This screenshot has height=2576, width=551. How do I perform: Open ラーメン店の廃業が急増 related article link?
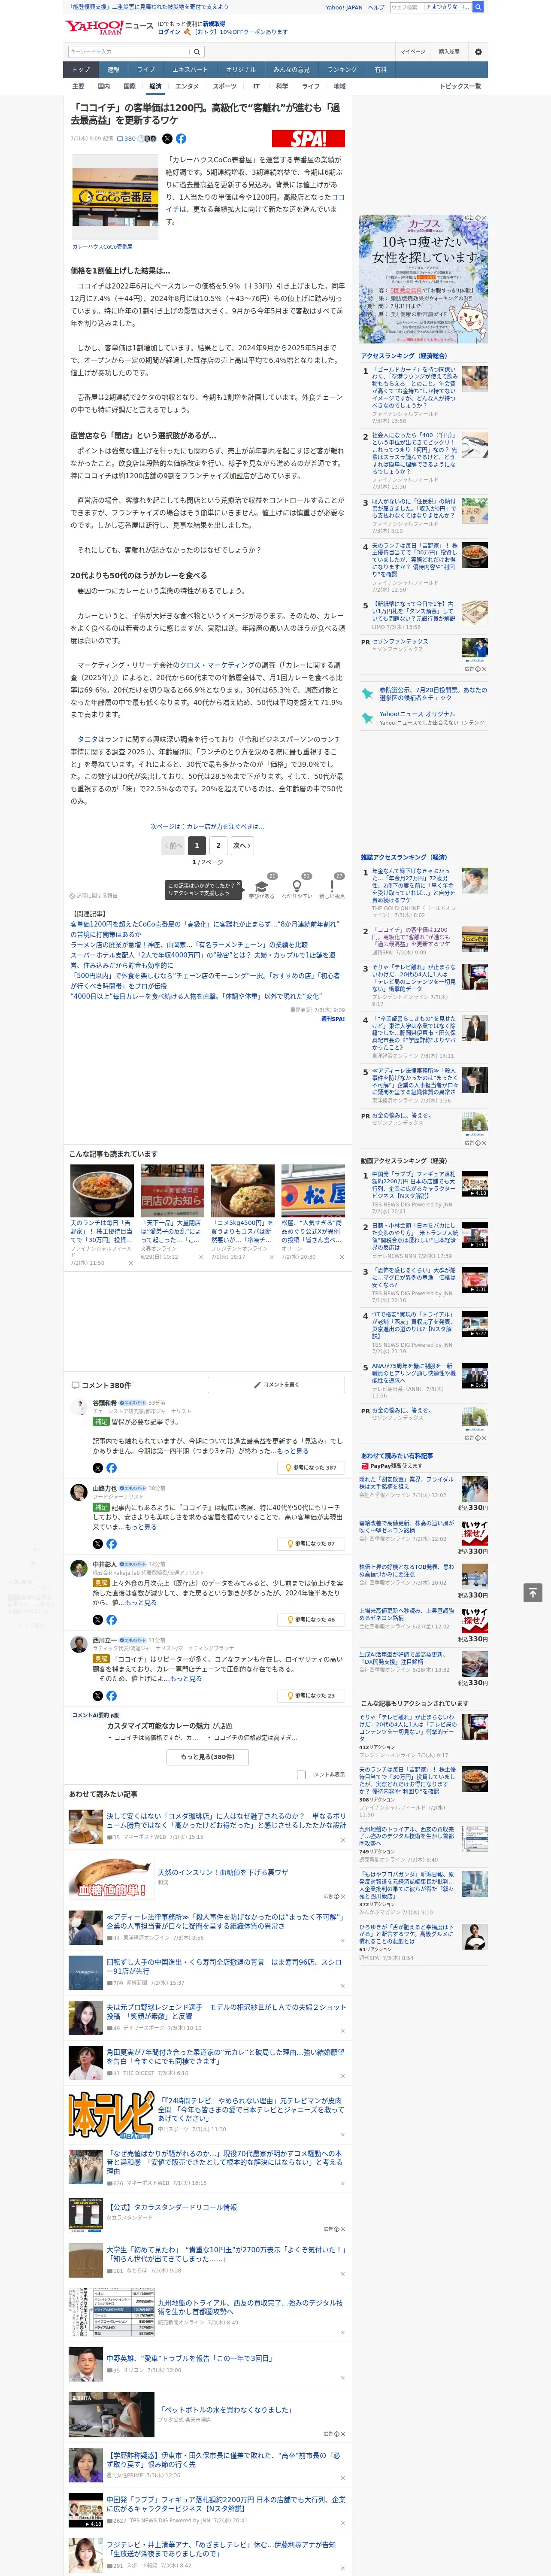click(x=189, y=945)
